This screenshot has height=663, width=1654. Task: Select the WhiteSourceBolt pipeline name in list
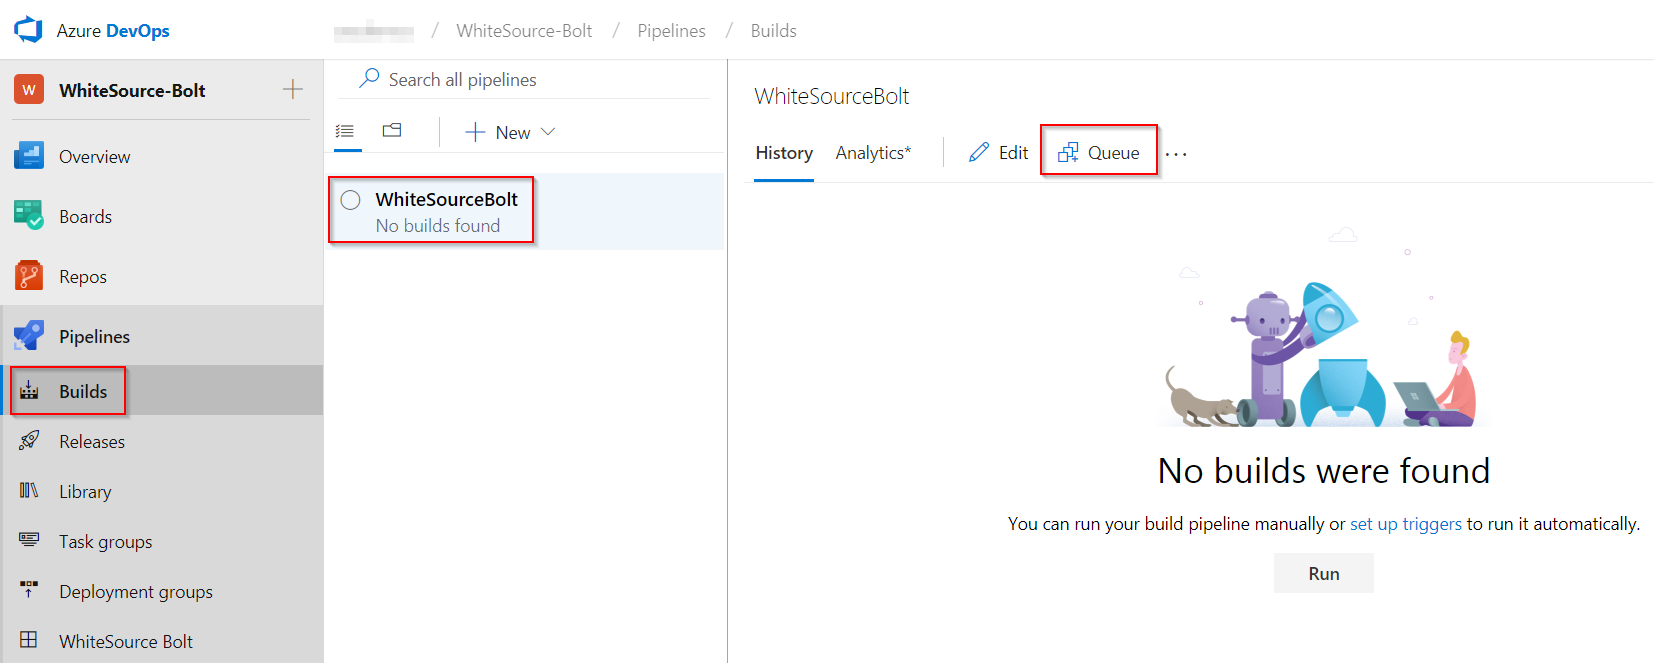pyautogui.click(x=447, y=199)
